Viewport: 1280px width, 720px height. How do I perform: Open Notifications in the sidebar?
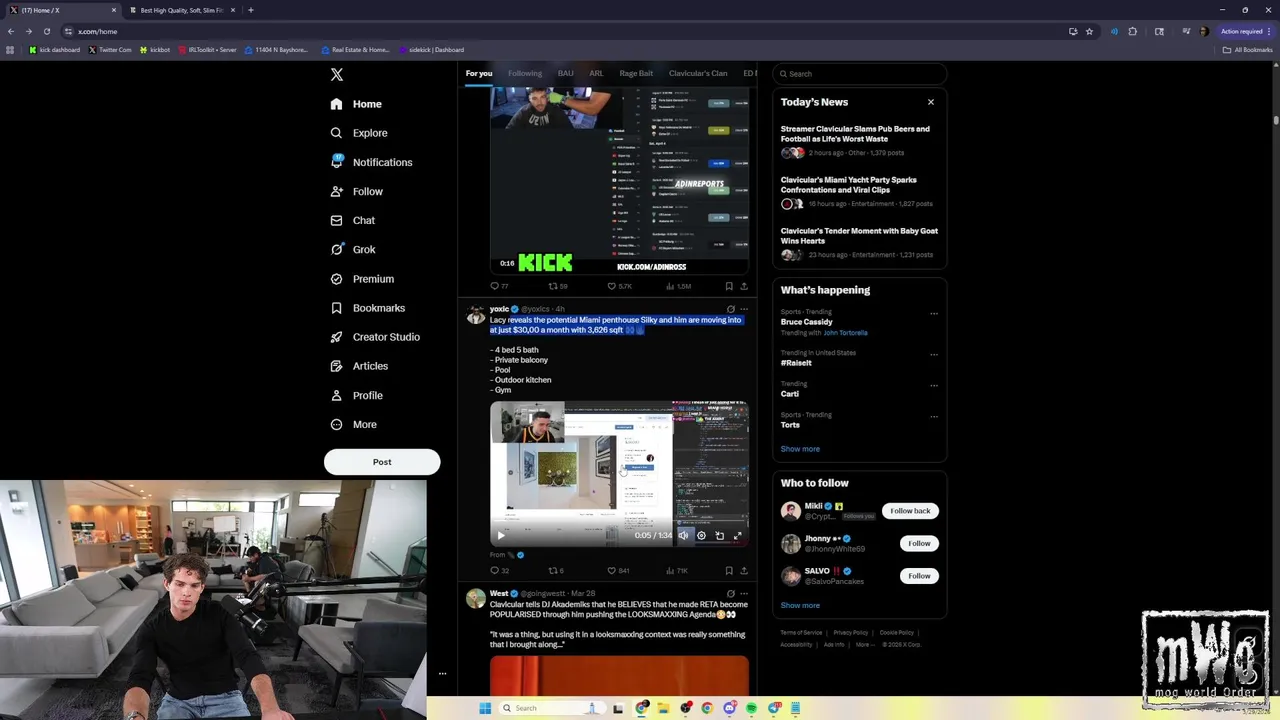pyautogui.click(x=371, y=162)
